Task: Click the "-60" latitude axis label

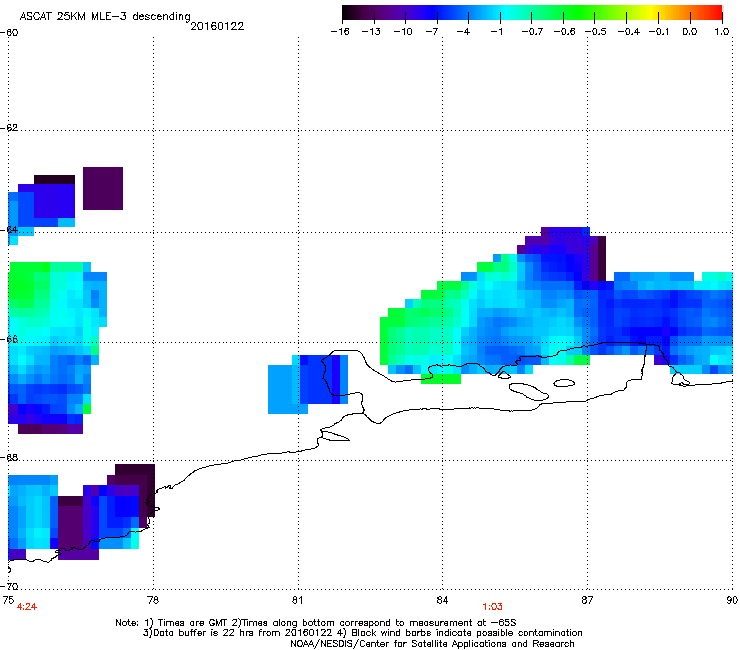Action: (x=9, y=33)
